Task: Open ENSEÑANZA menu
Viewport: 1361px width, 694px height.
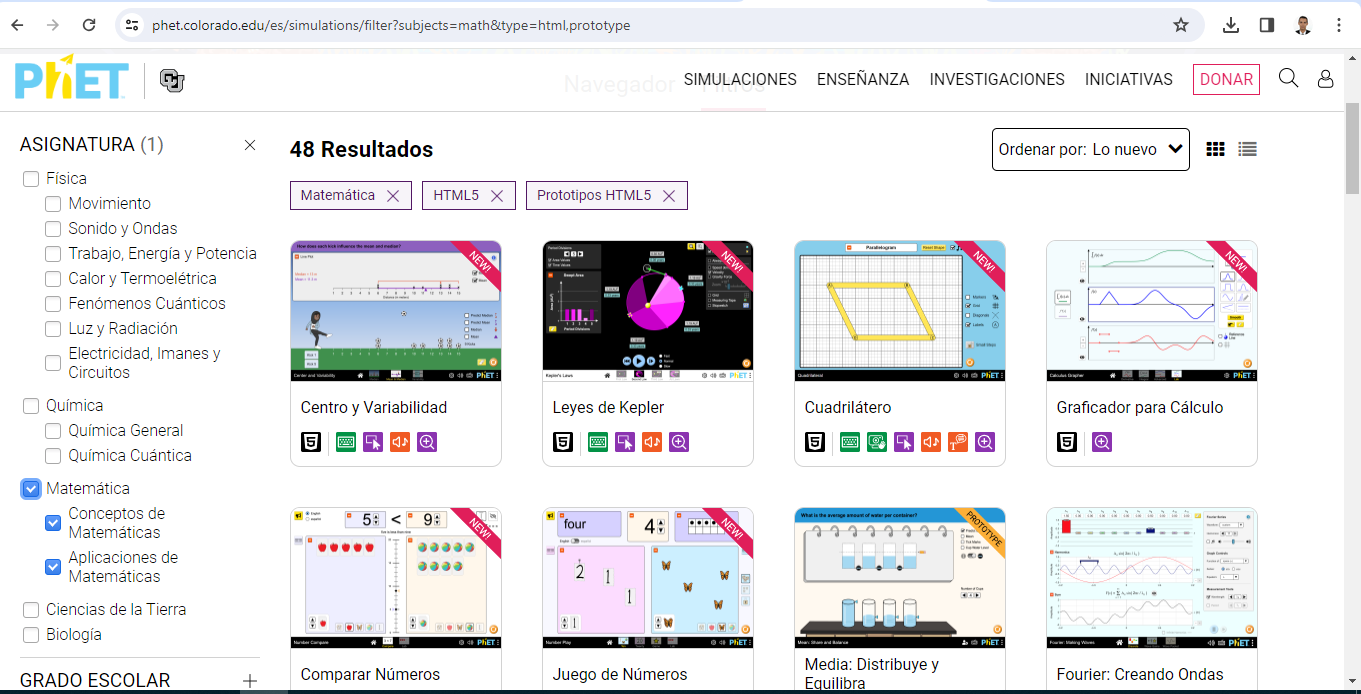Action: tap(863, 79)
